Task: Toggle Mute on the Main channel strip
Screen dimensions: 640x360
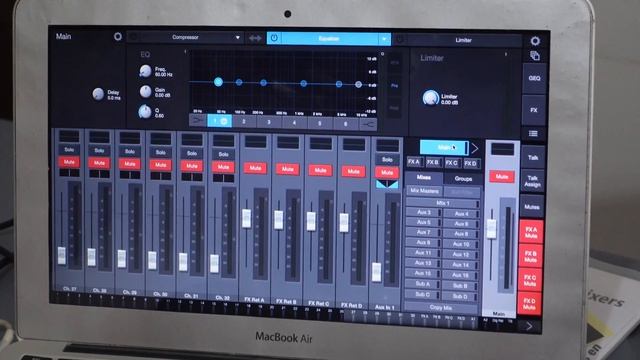Action: [x=502, y=177]
